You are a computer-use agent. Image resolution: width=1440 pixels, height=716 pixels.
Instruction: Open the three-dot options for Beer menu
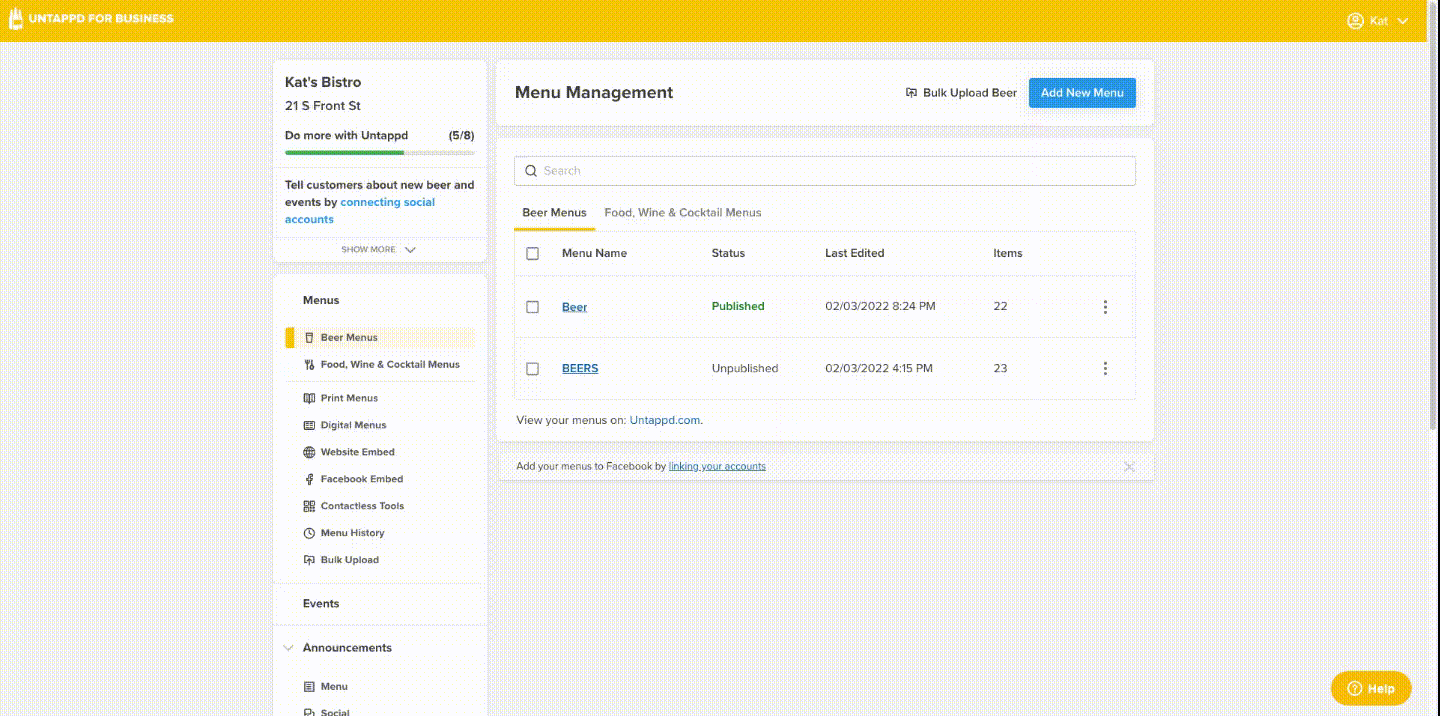(1105, 307)
